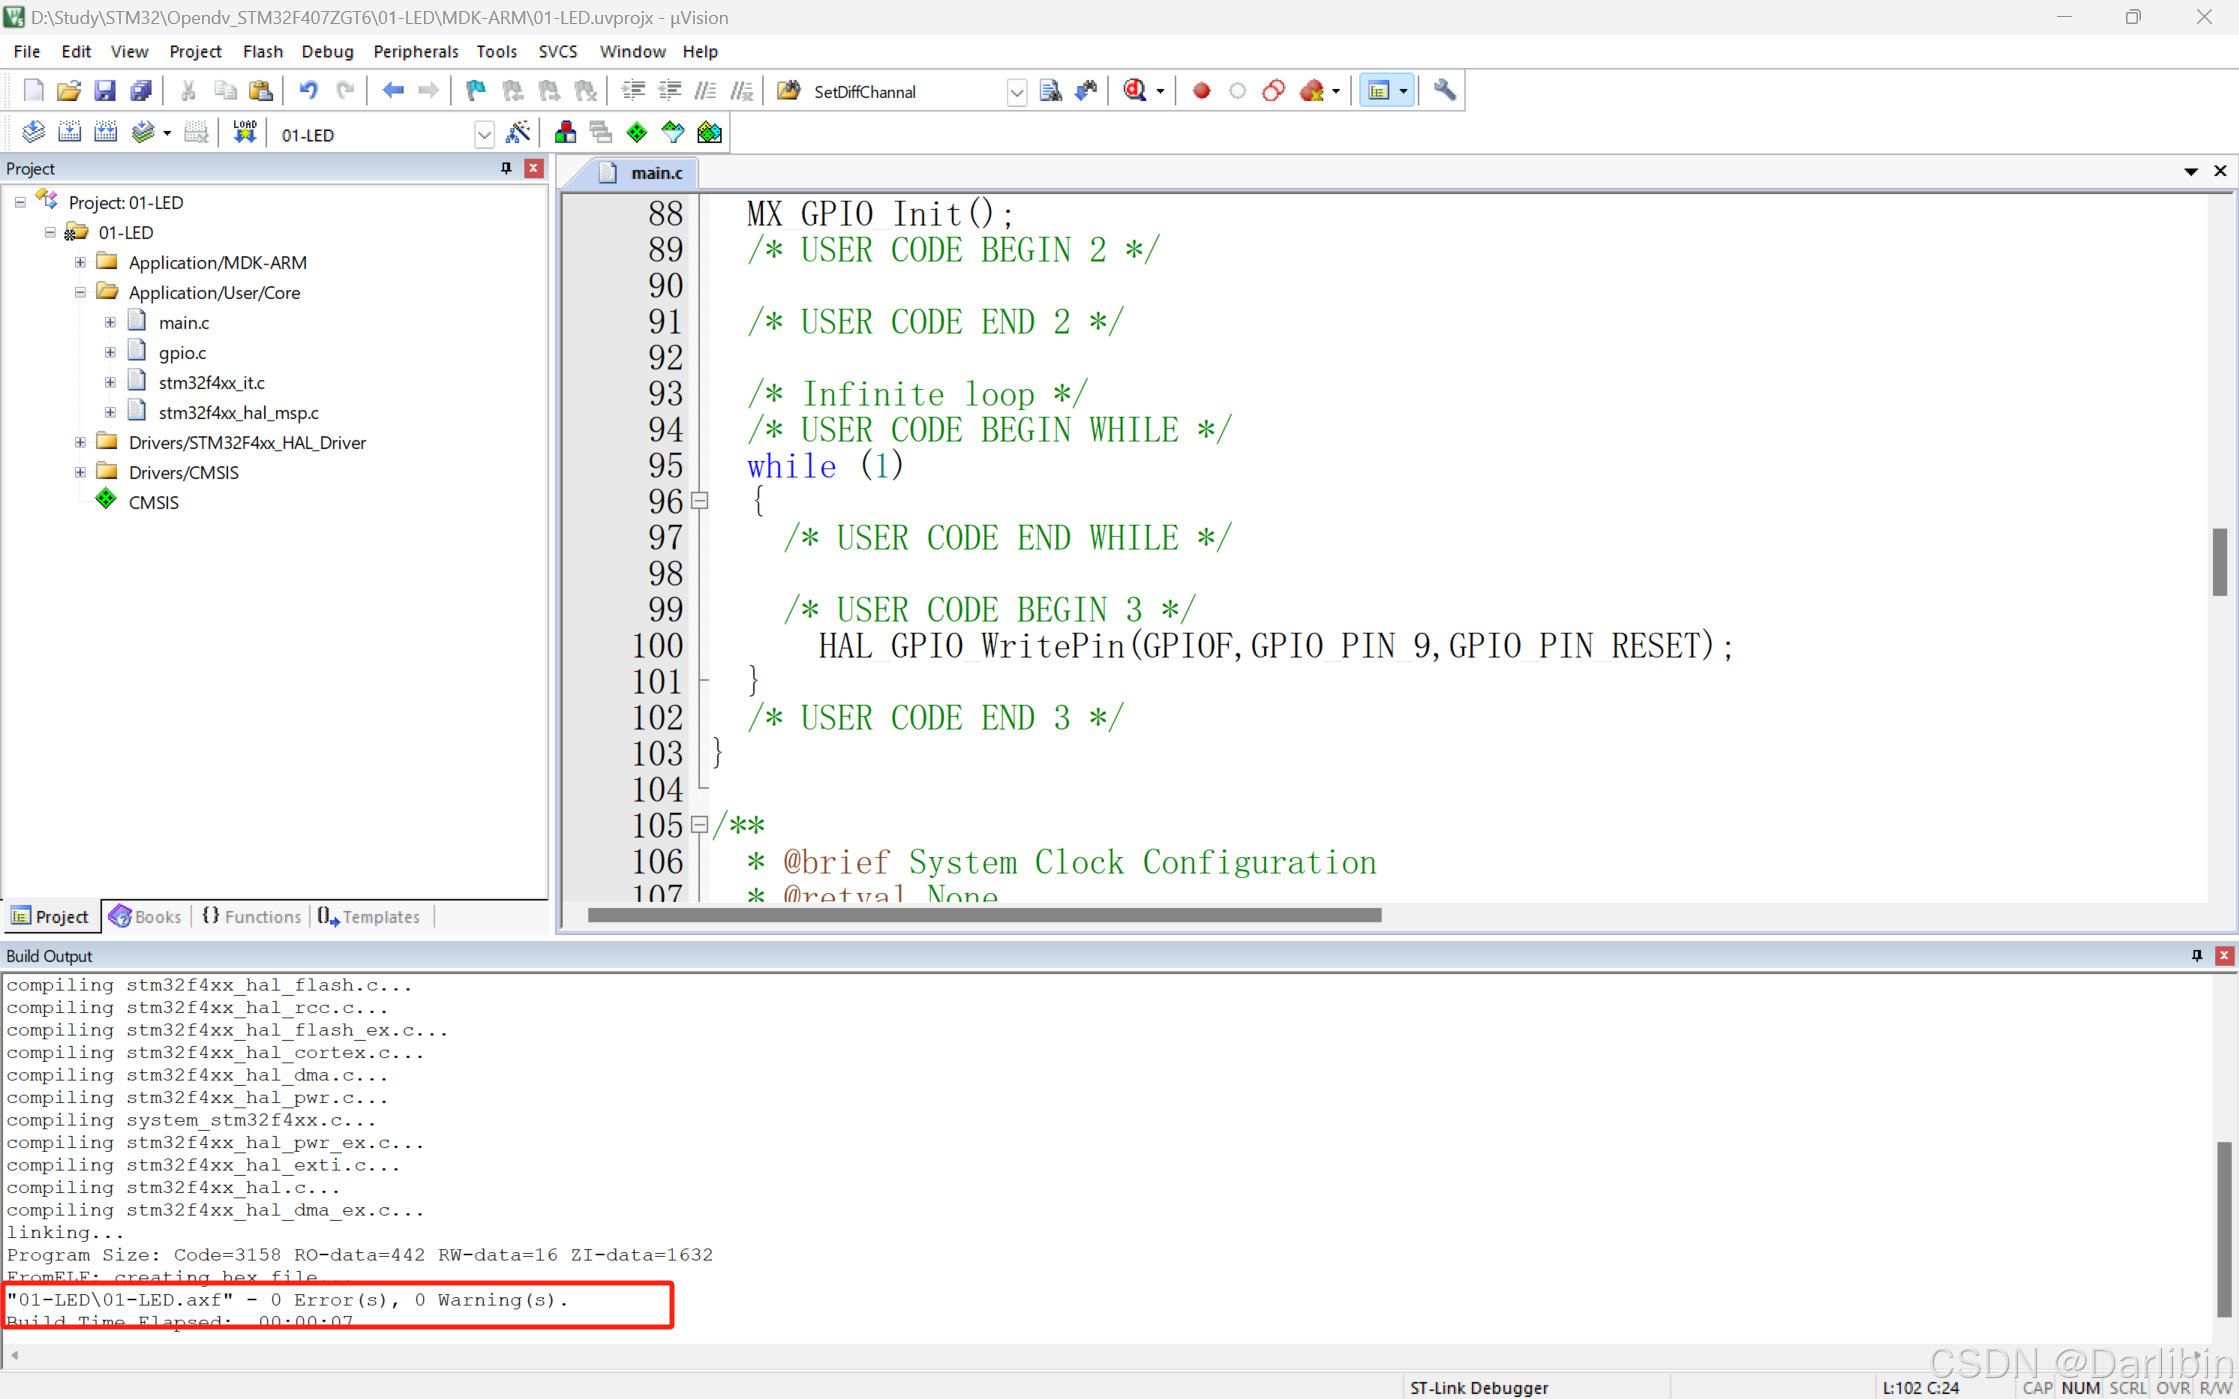Start a debug session
This screenshot has height=1399, width=2239.
[x=1133, y=90]
